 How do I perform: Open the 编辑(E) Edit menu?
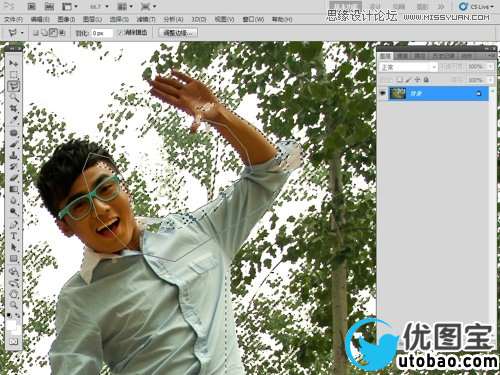point(40,19)
